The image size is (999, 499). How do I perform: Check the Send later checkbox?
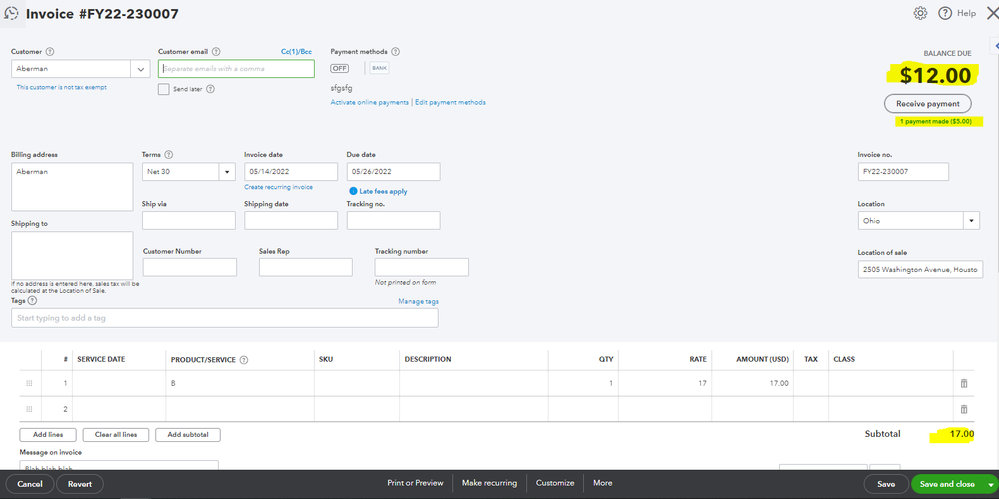tap(164, 89)
